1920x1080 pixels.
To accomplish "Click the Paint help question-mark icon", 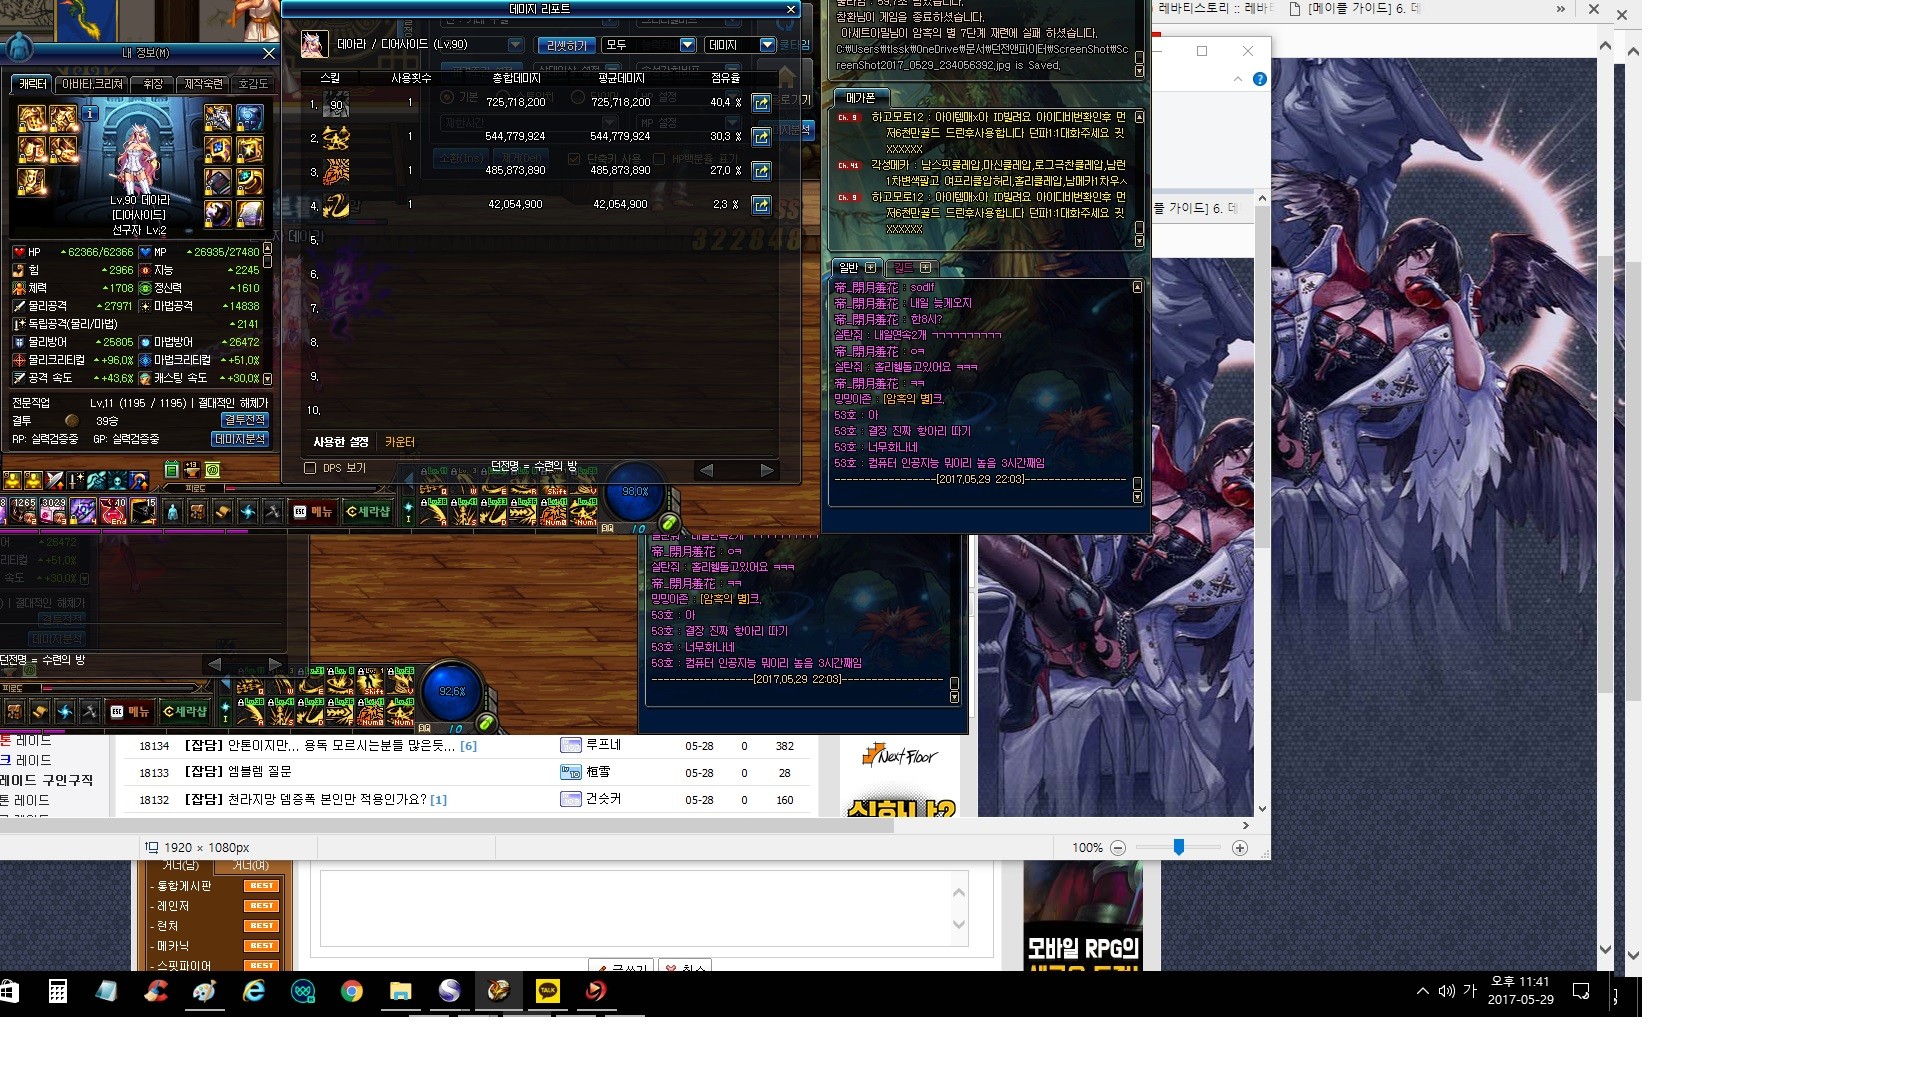I will pyautogui.click(x=1260, y=79).
